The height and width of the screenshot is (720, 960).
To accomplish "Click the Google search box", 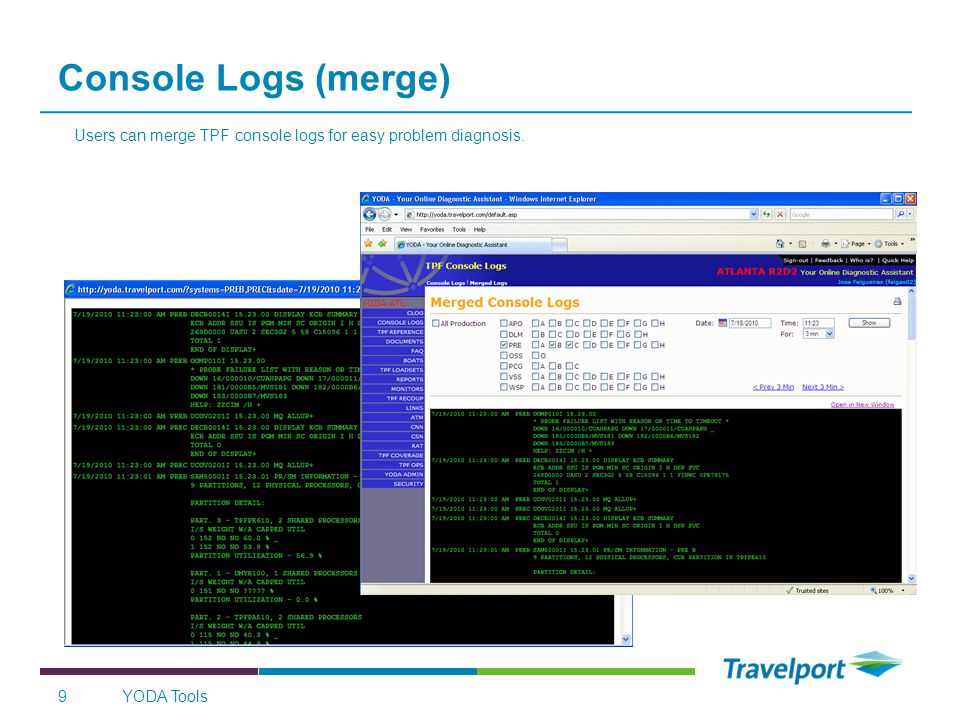I will coord(841,214).
